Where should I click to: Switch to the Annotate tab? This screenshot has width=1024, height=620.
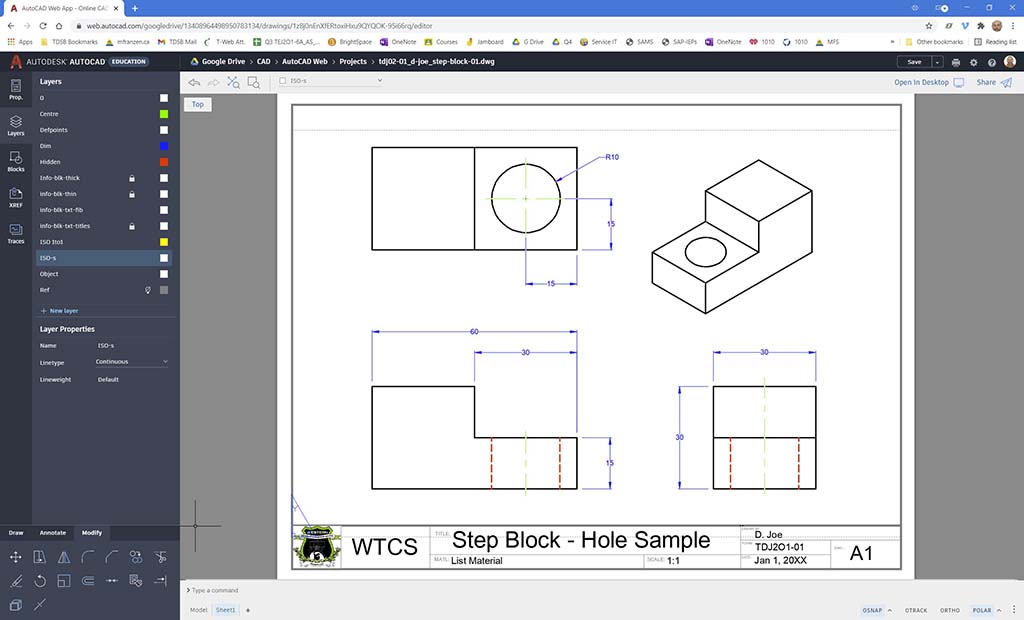coord(53,533)
